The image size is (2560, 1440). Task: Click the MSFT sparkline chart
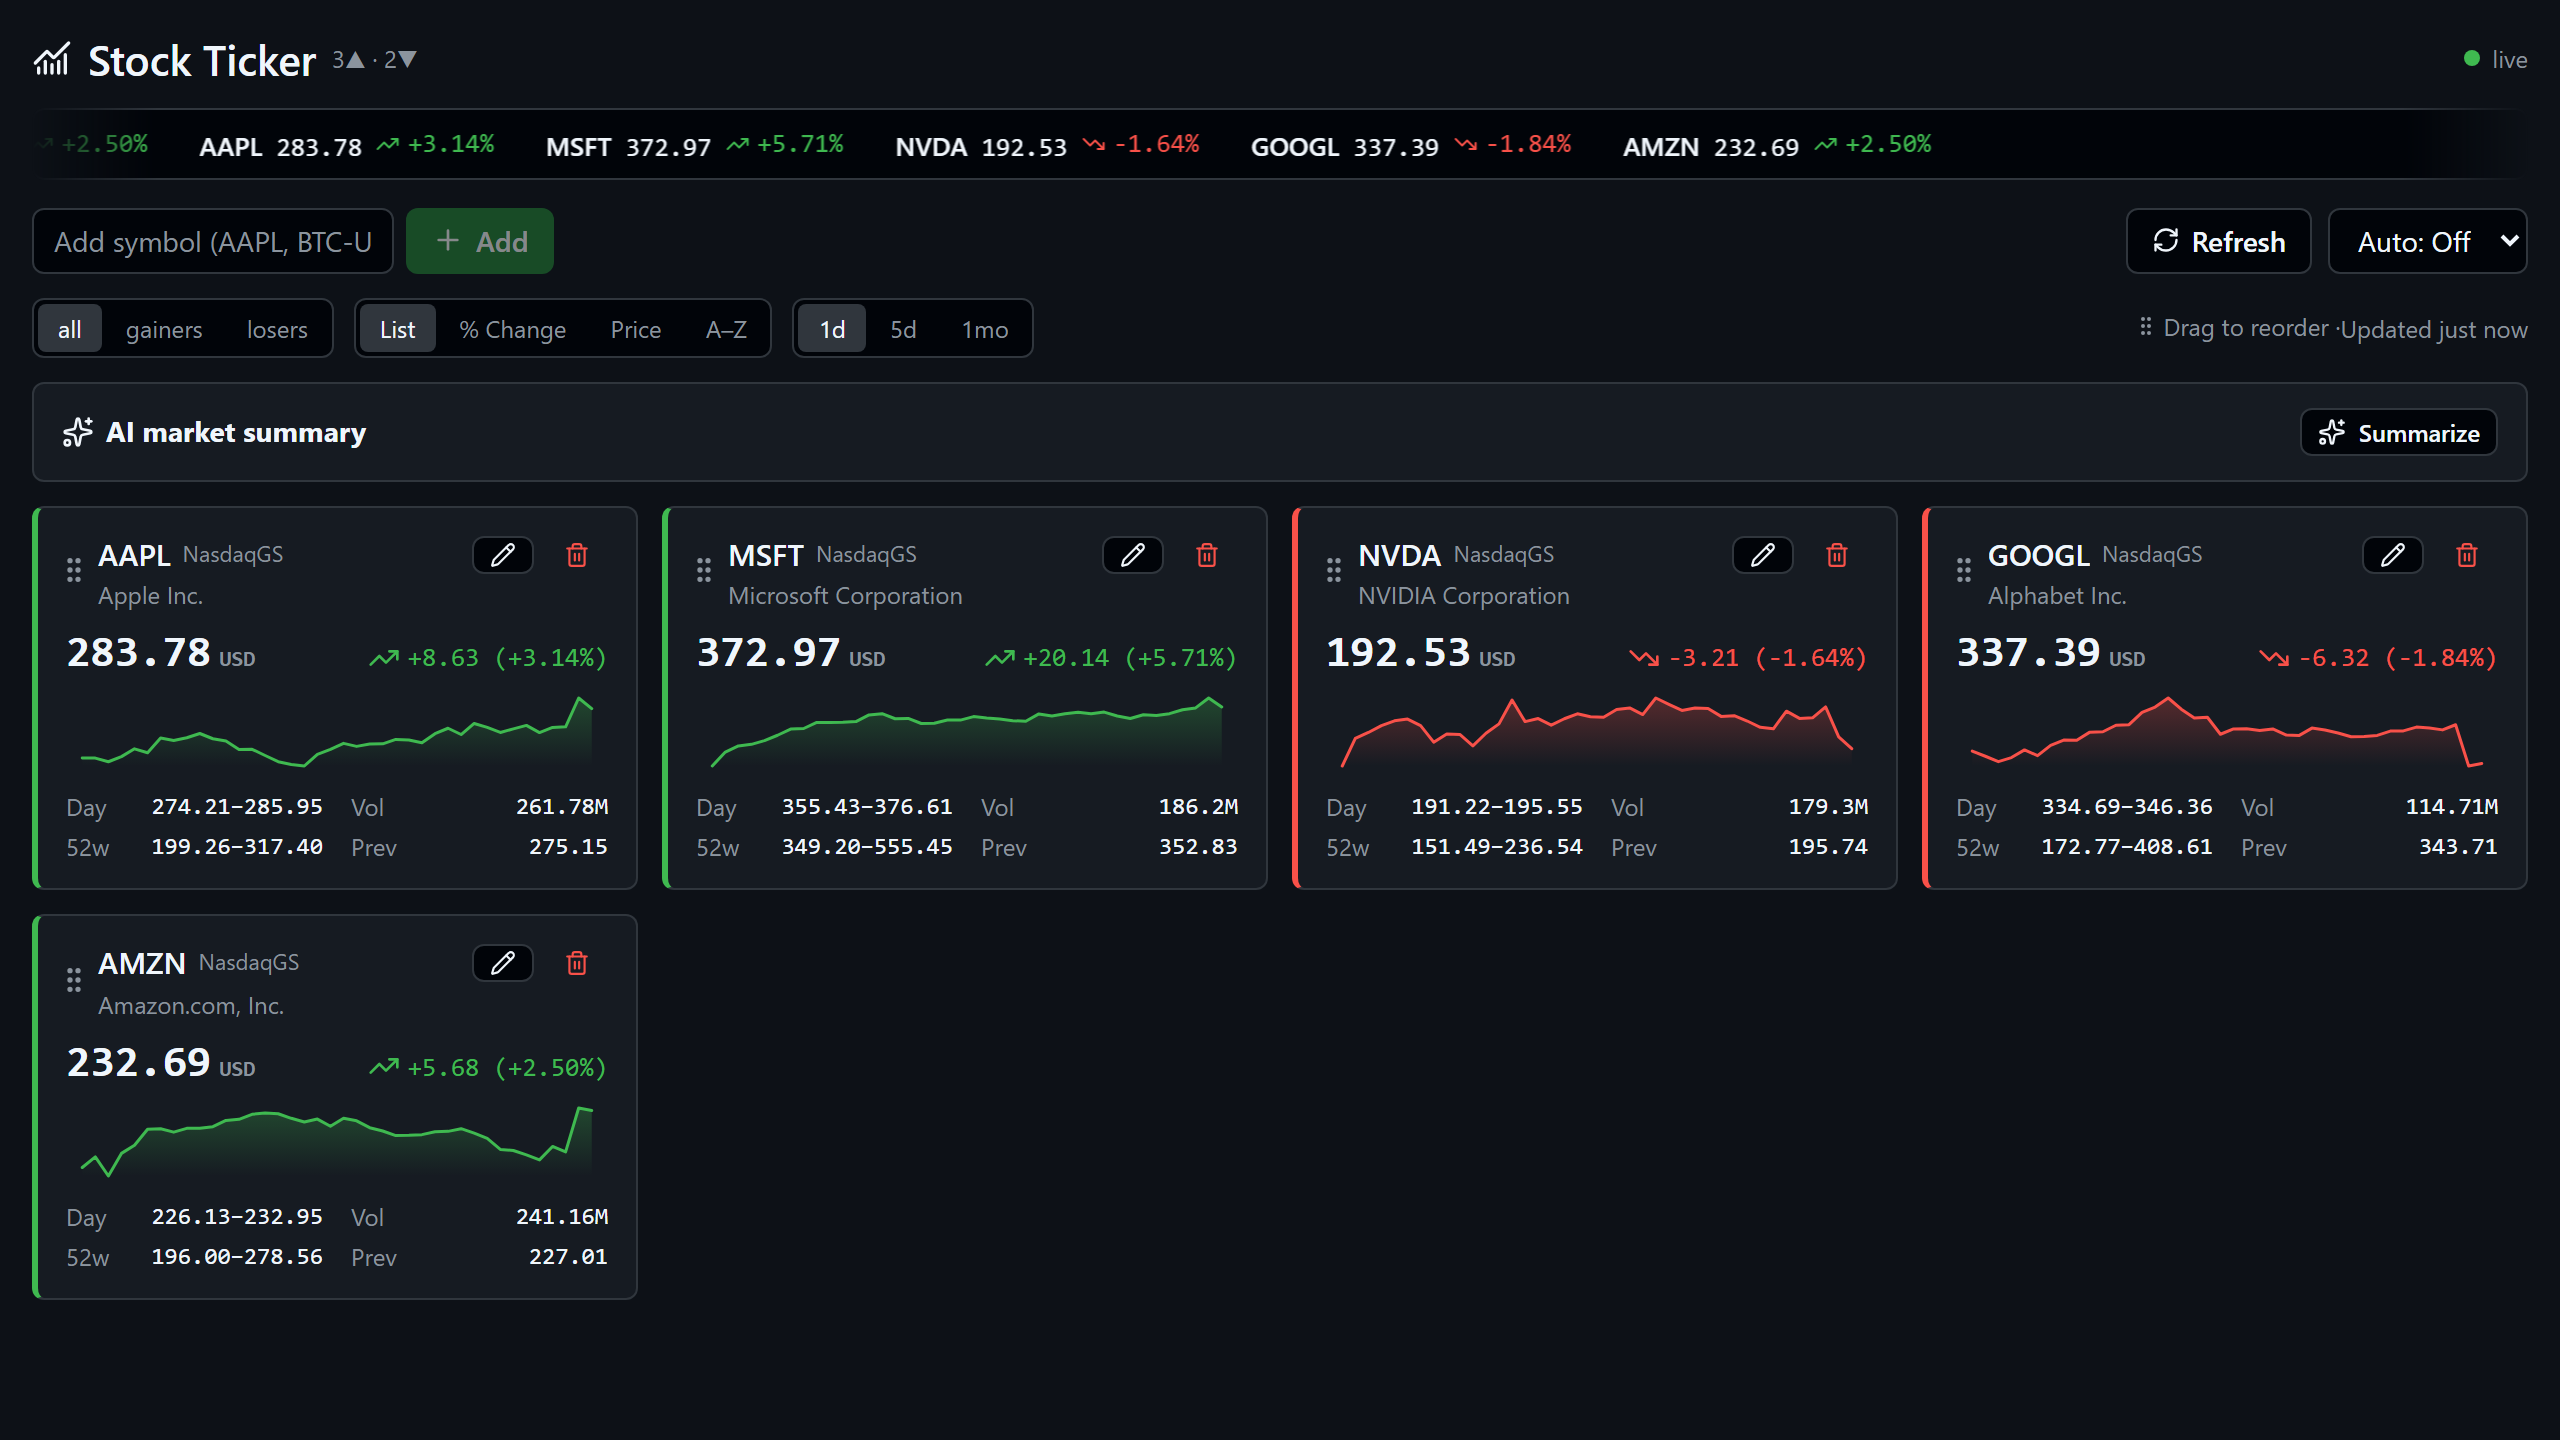point(967,732)
